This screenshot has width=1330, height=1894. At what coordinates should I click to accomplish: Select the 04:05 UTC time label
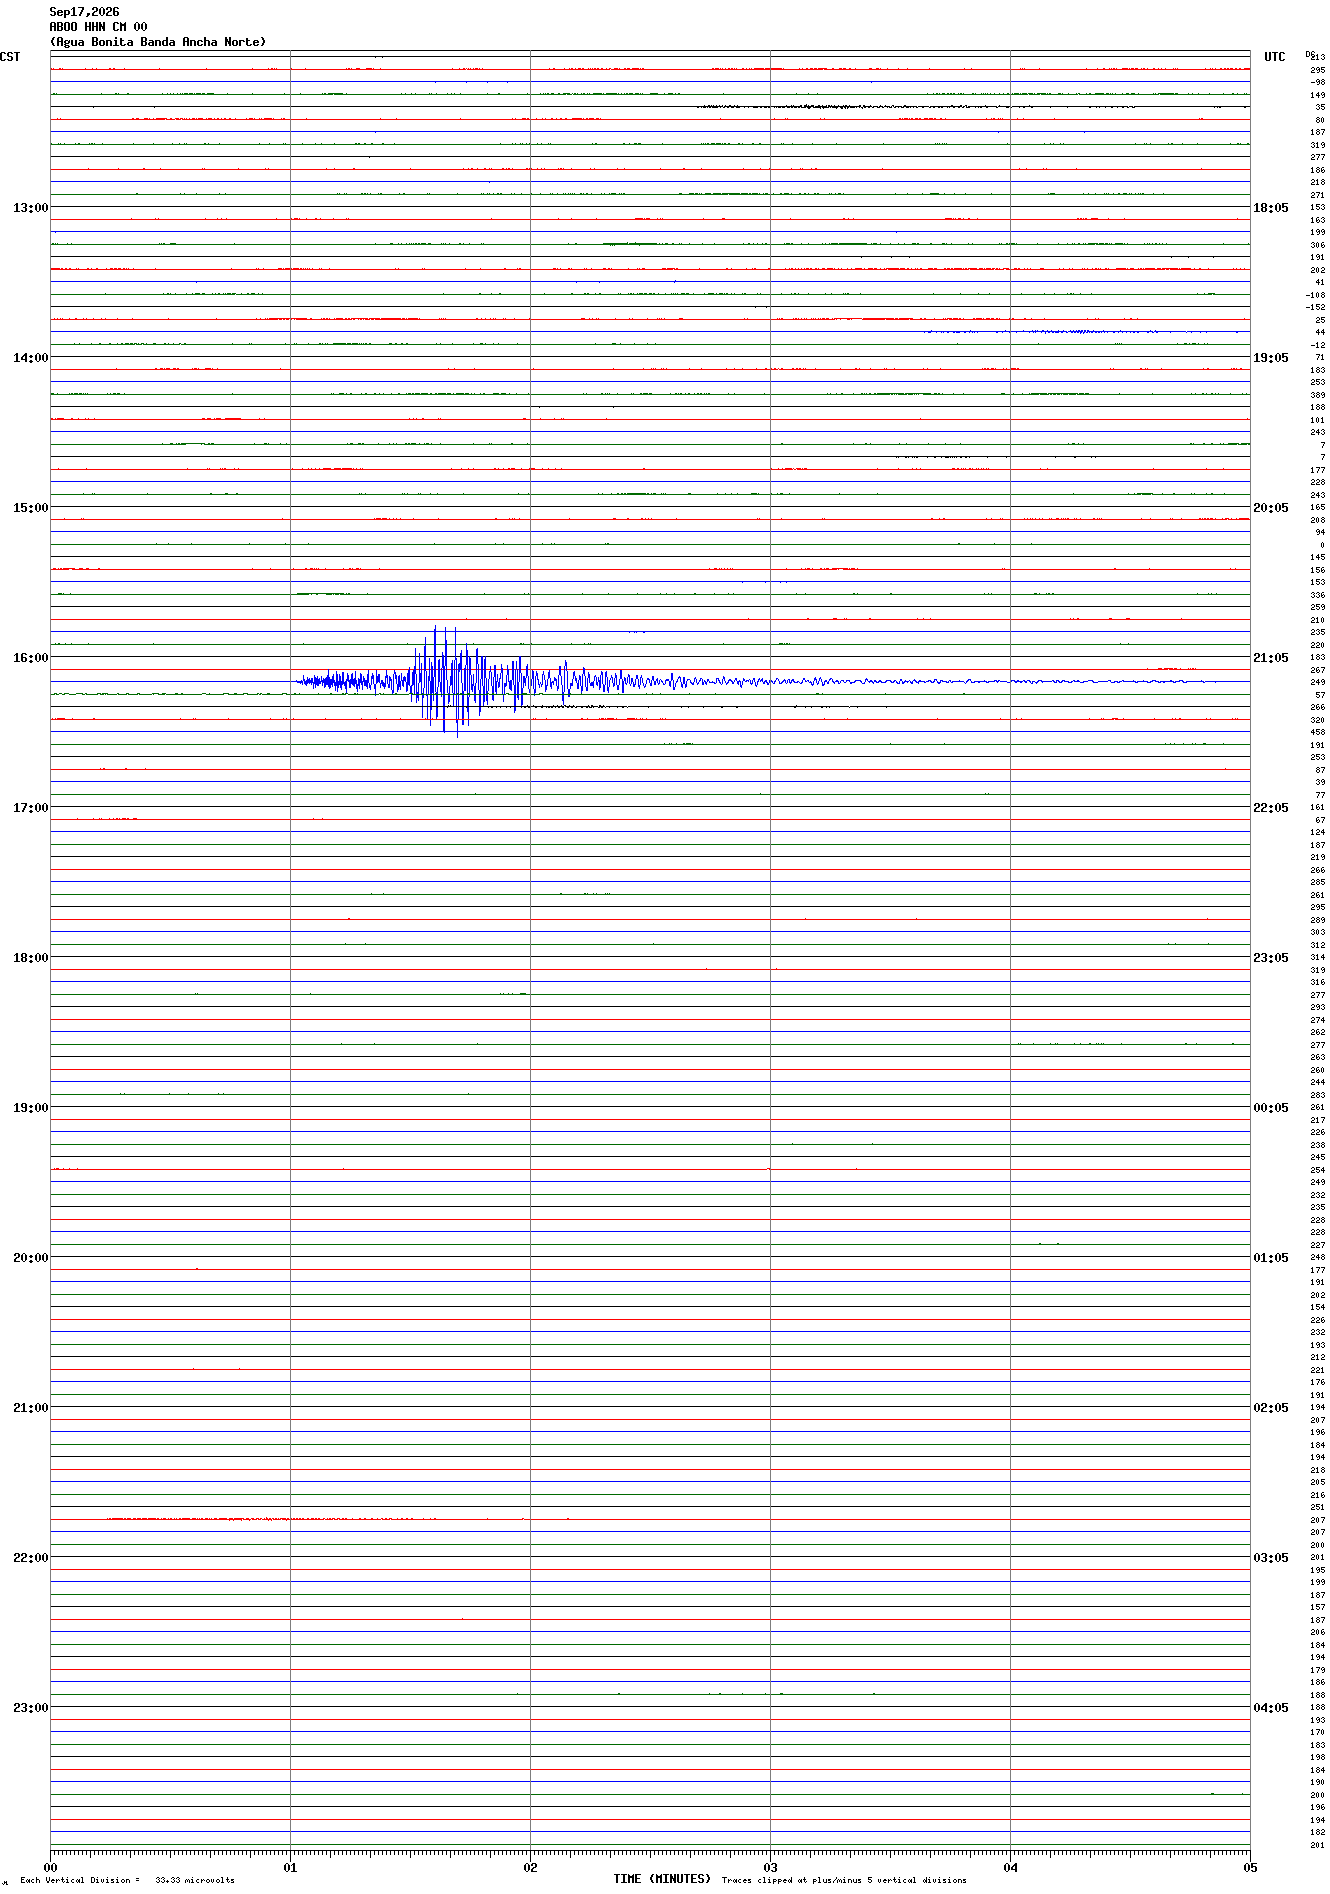click(1271, 1708)
